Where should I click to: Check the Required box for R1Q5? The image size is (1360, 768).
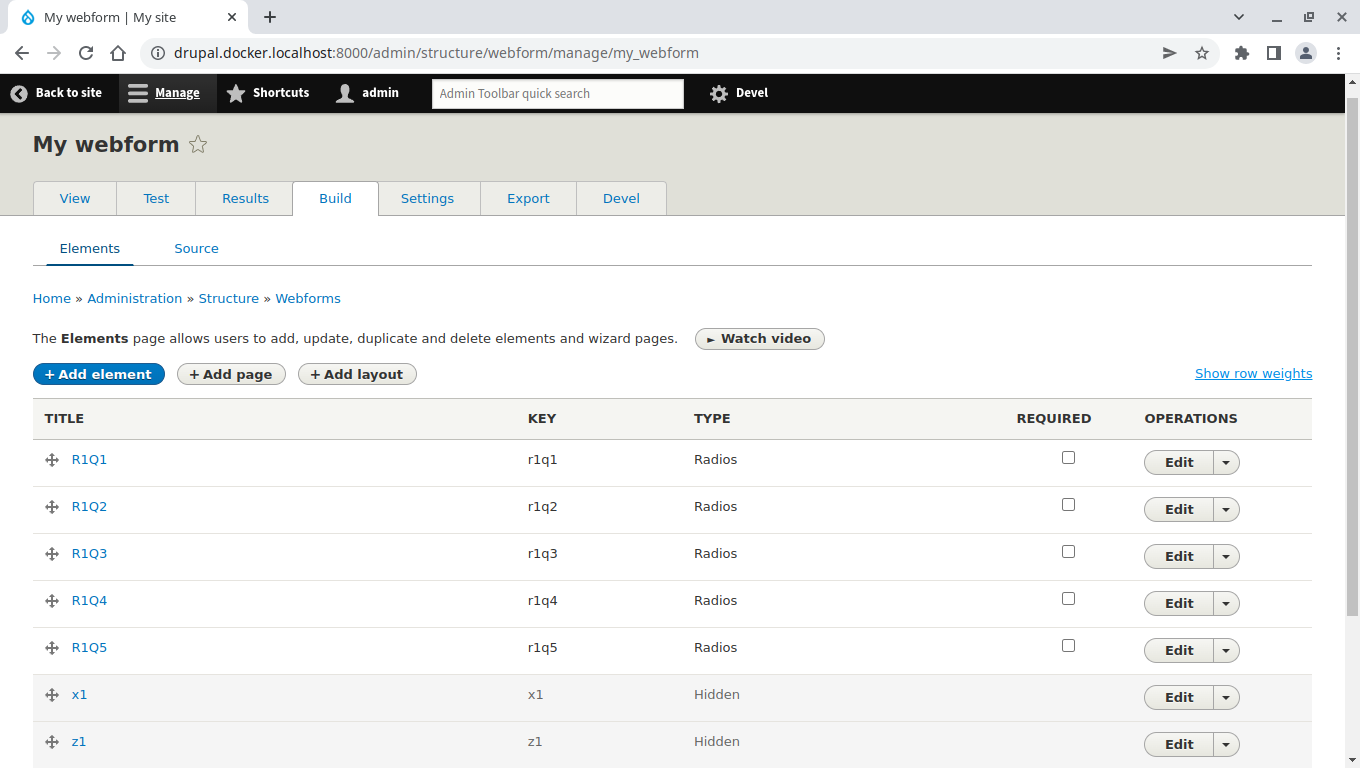click(x=1068, y=646)
